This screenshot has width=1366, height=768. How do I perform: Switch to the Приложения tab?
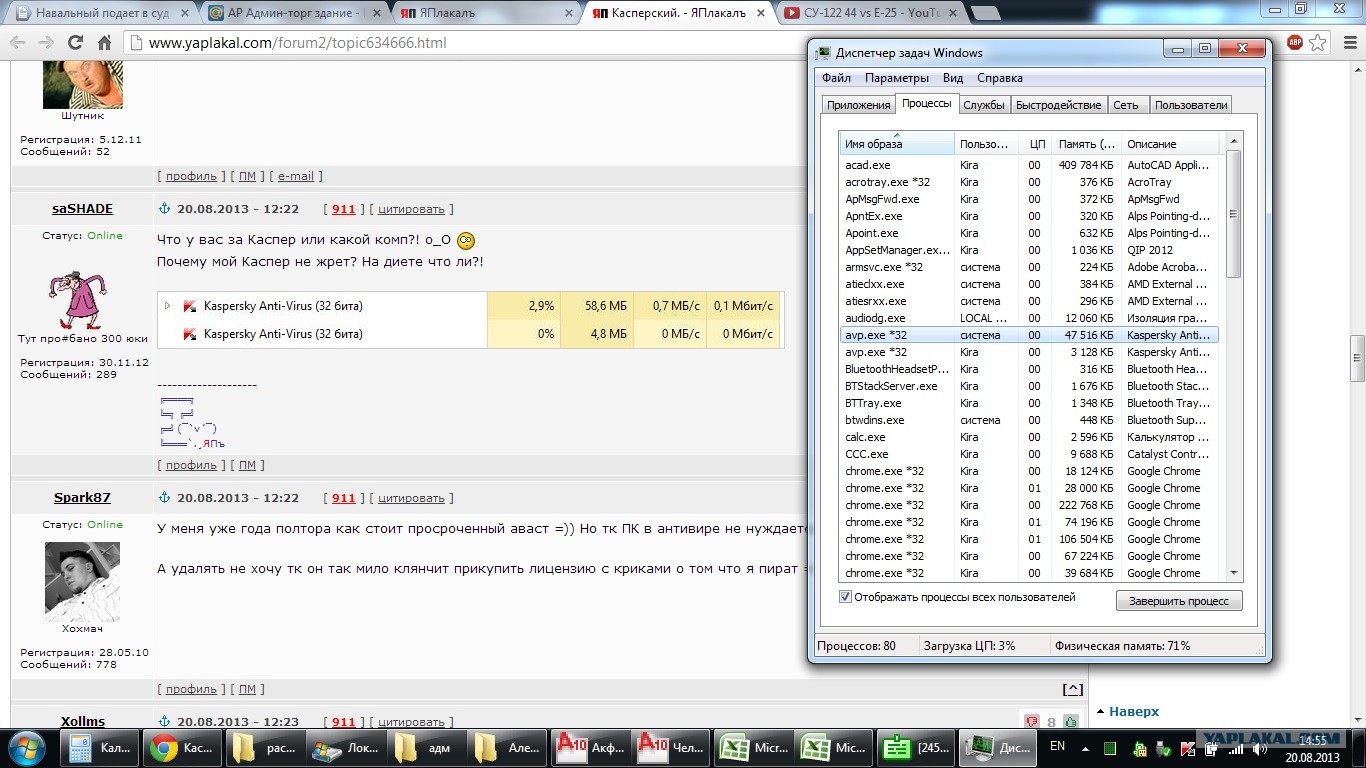click(x=858, y=105)
